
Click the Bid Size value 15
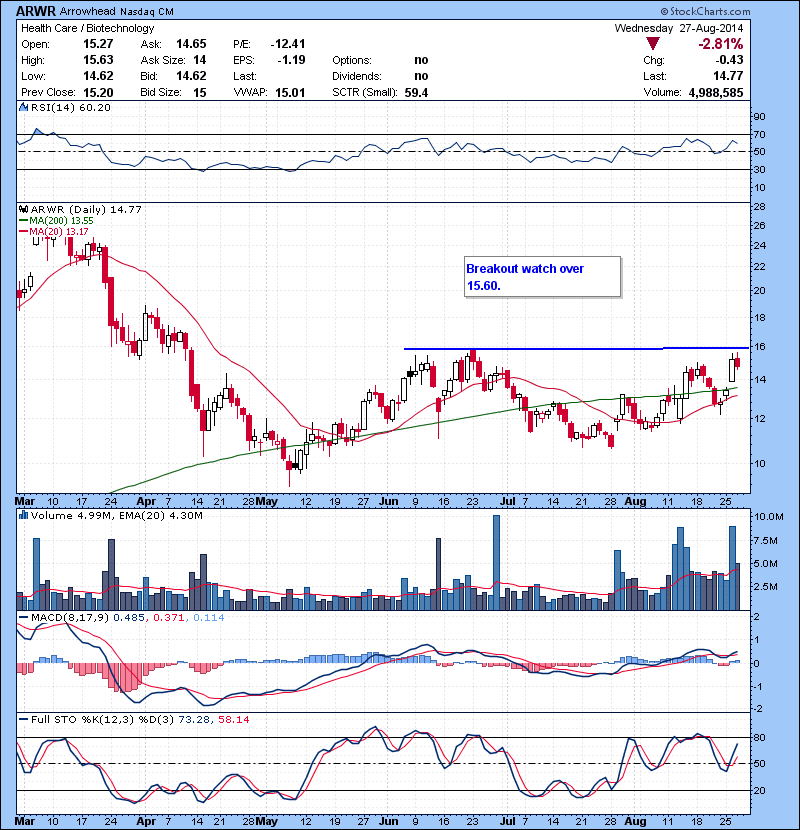(200, 93)
